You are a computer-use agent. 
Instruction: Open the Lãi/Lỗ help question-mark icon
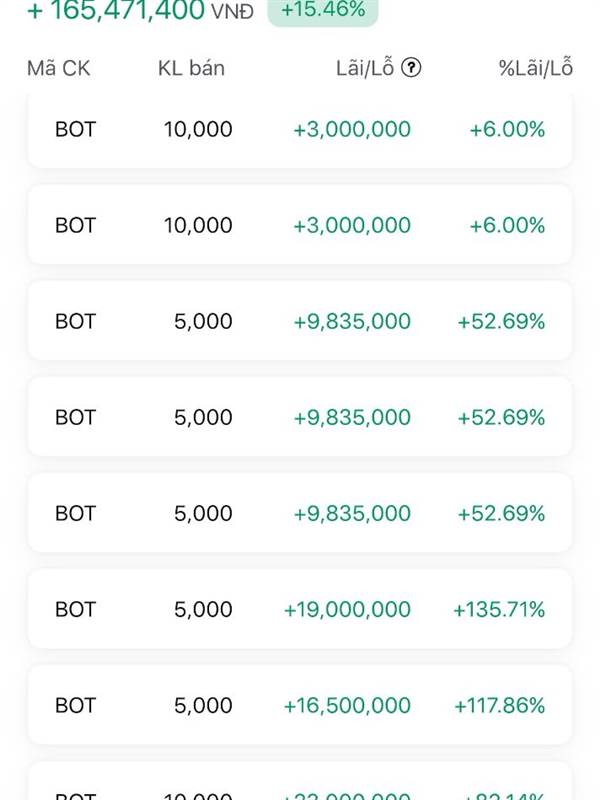[411, 67]
